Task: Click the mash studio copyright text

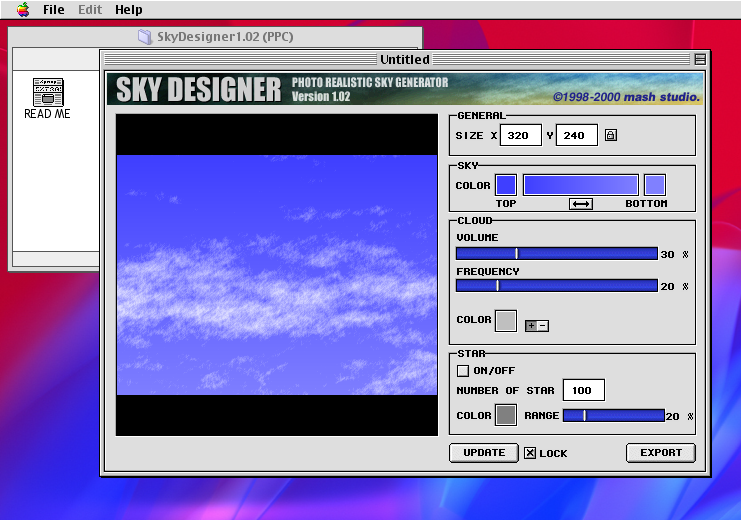Action: 626,97
